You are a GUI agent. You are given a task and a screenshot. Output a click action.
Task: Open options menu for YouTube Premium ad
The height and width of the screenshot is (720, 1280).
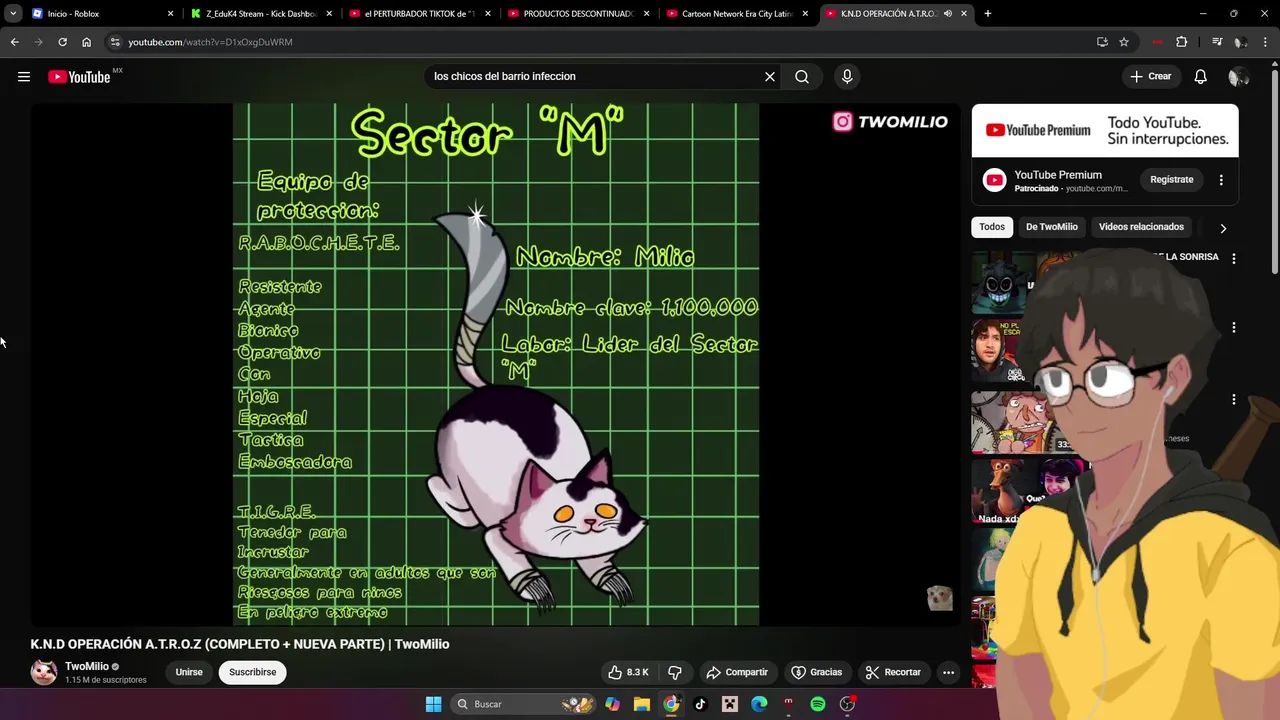[1221, 180]
